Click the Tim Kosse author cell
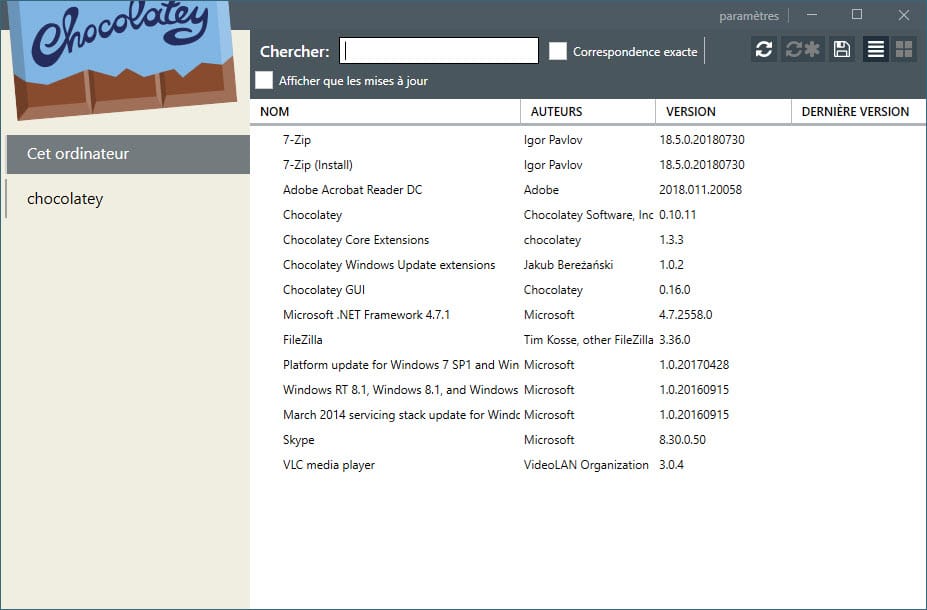This screenshot has height=610, width=927. (588, 340)
